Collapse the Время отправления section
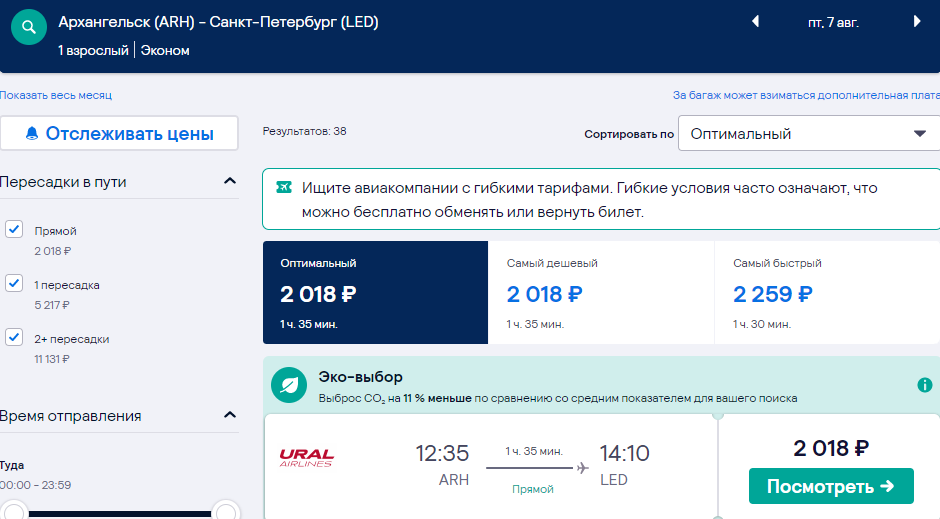940x519 pixels. [x=230, y=415]
